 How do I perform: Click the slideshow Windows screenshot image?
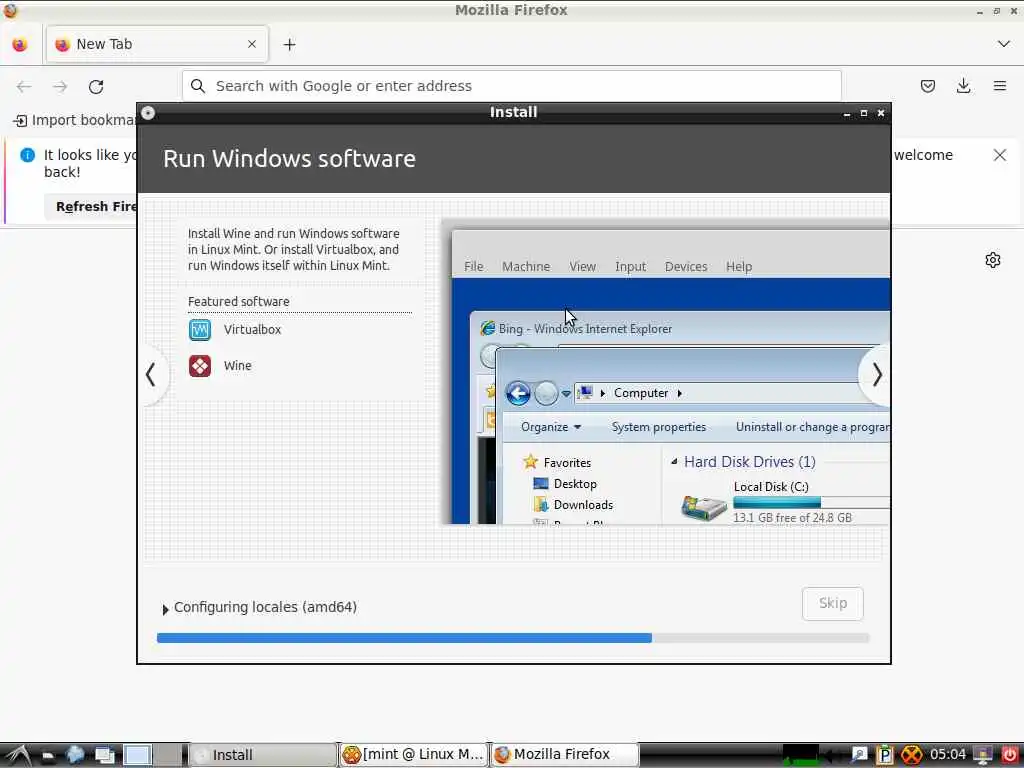click(666, 372)
